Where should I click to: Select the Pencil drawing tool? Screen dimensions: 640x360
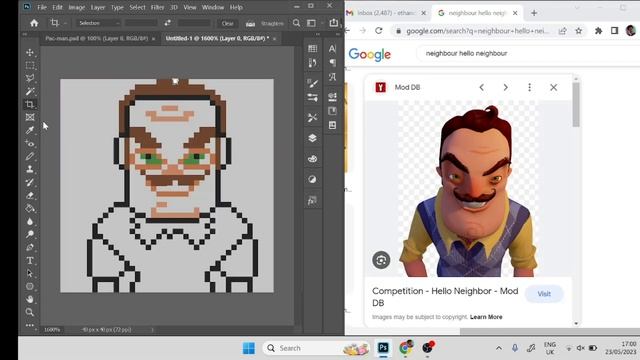pos(30,156)
